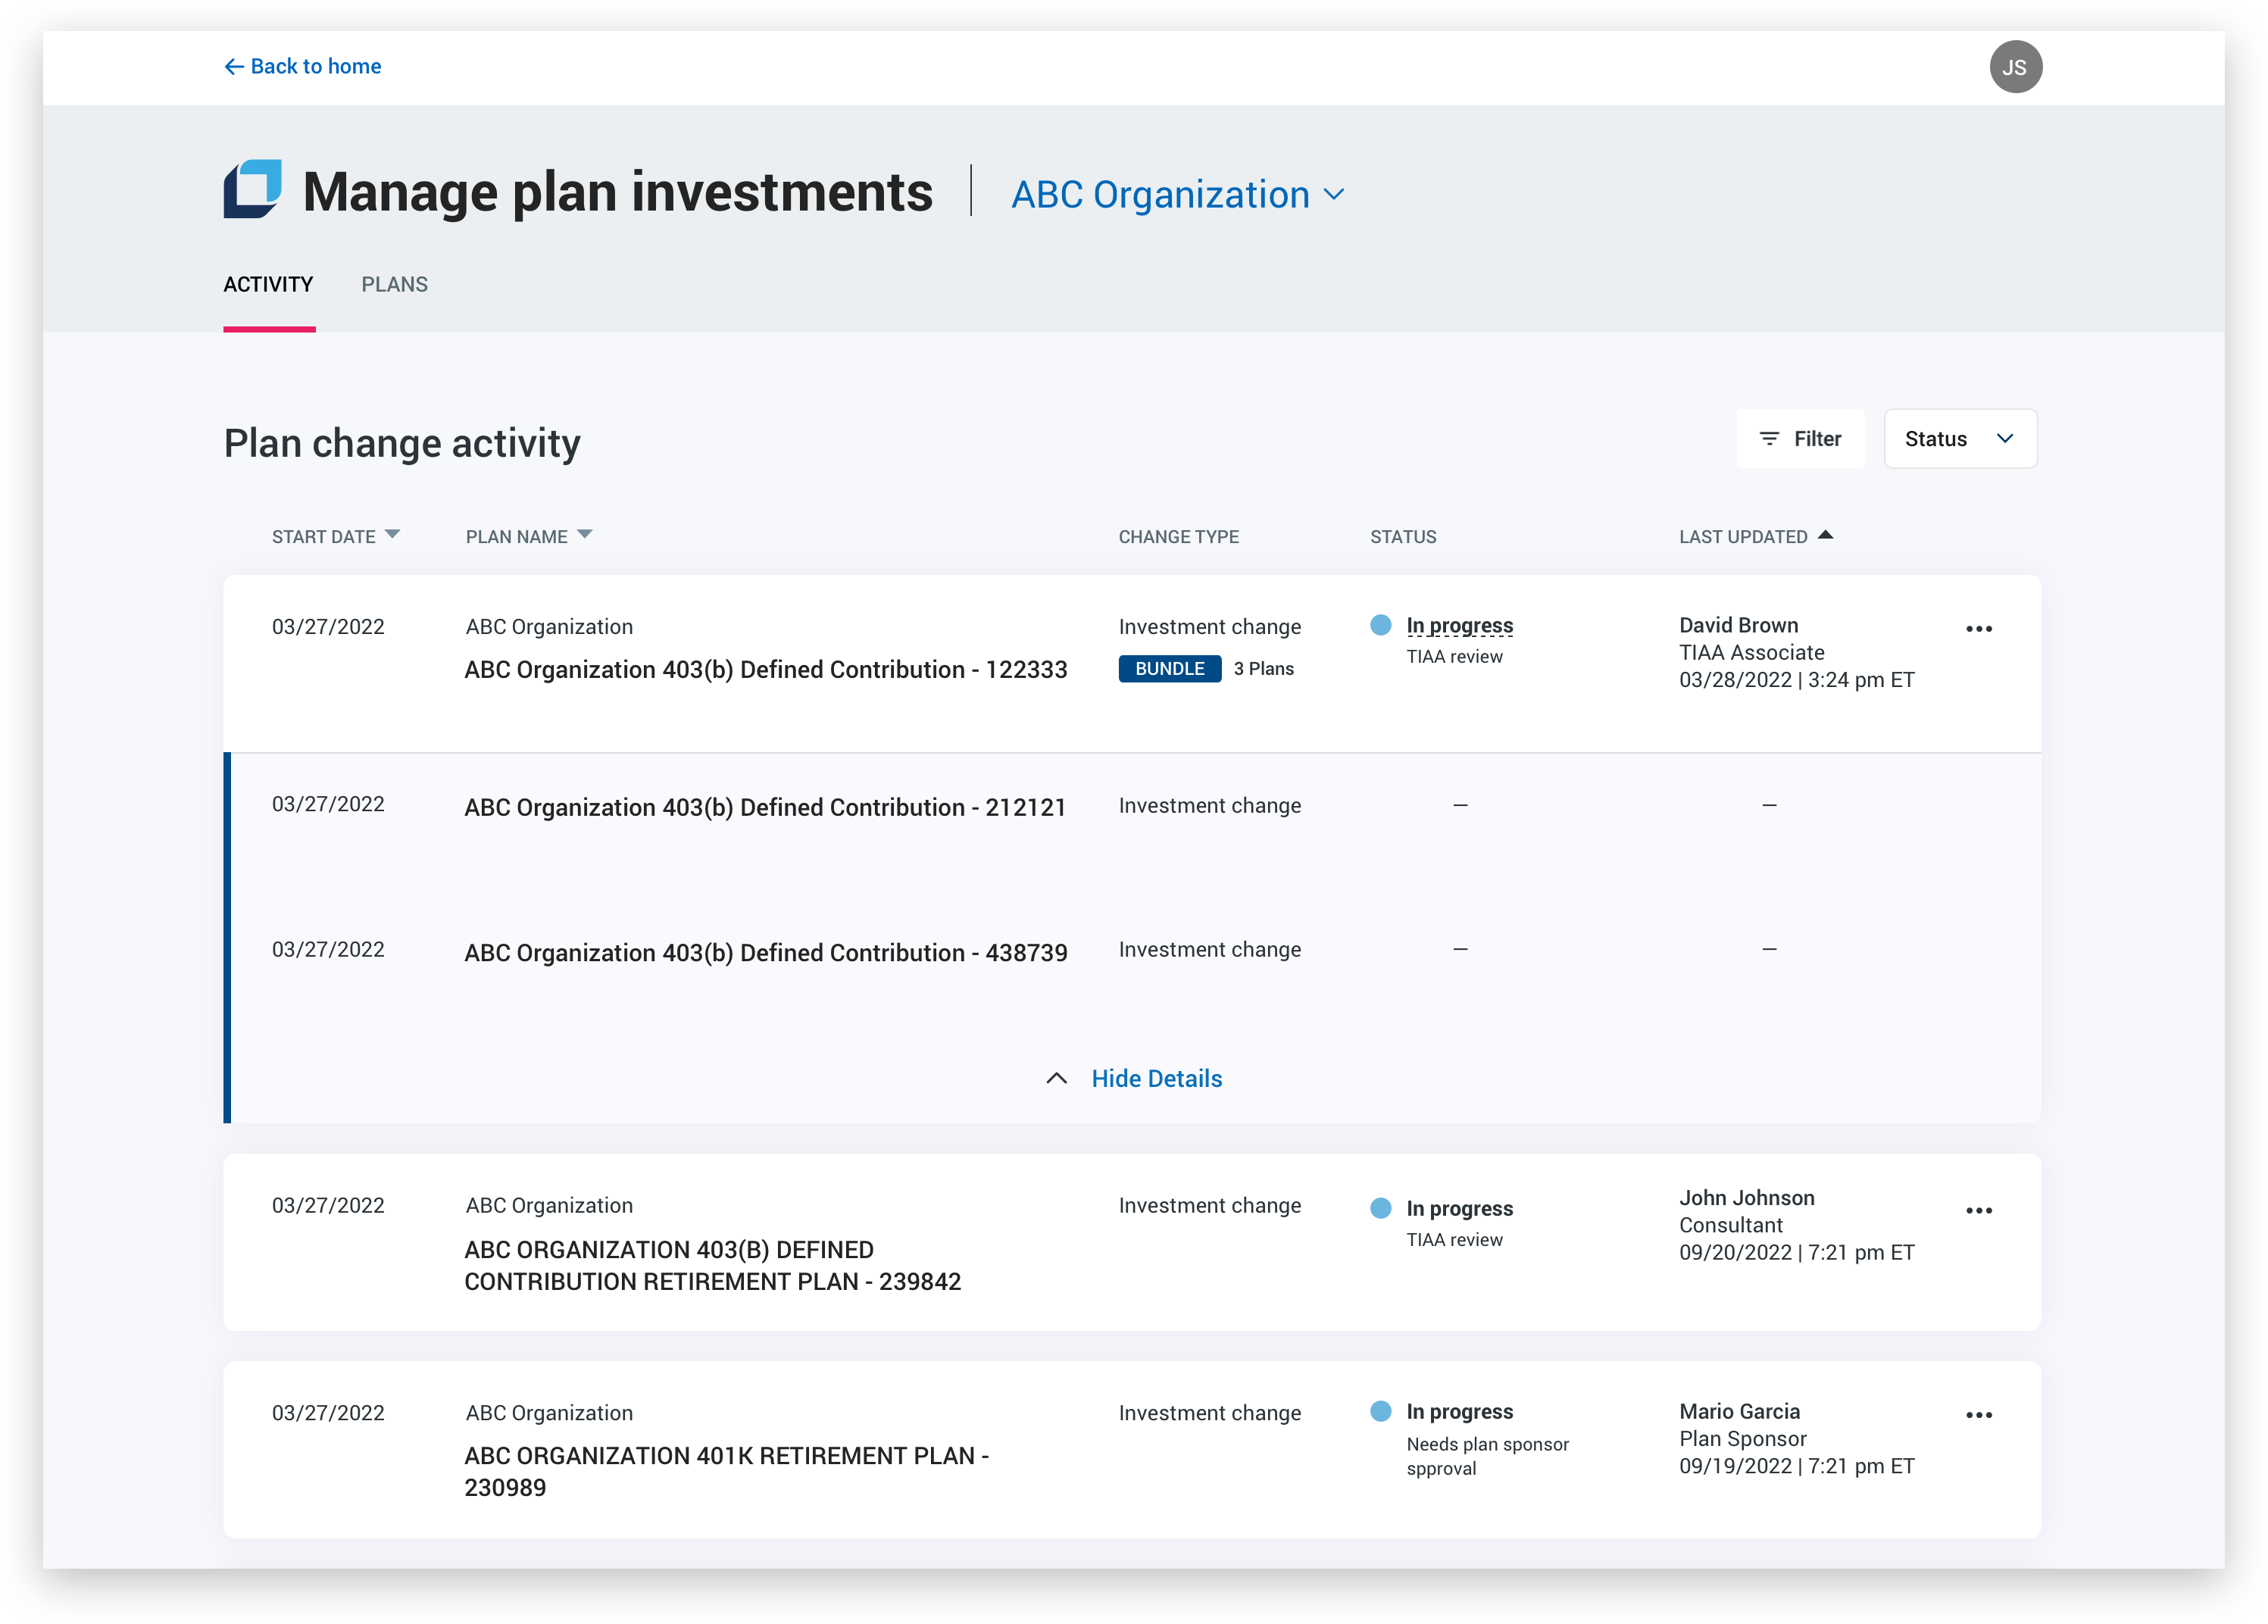Select RETIREMENT PLAN - 239842 plan name

[x=712, y=1265]
